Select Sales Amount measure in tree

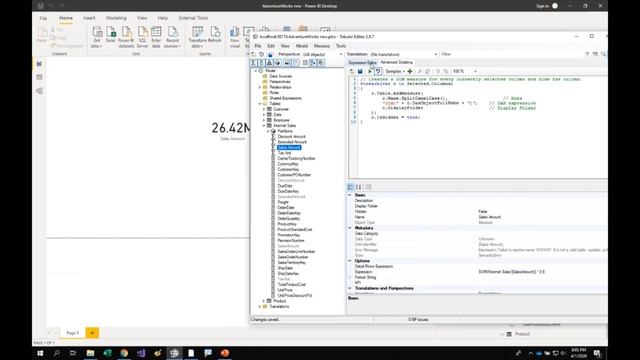pos(289,147)
